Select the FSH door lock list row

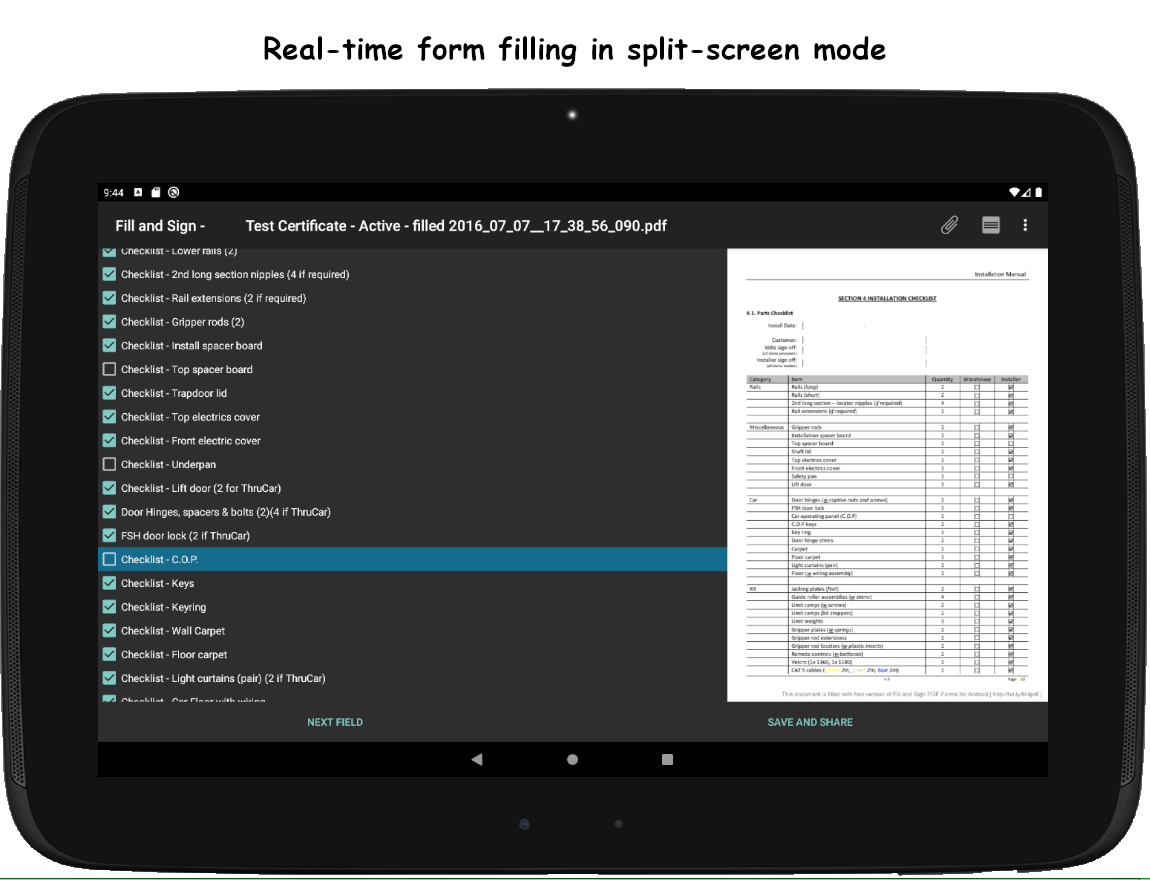coord(400,536)
